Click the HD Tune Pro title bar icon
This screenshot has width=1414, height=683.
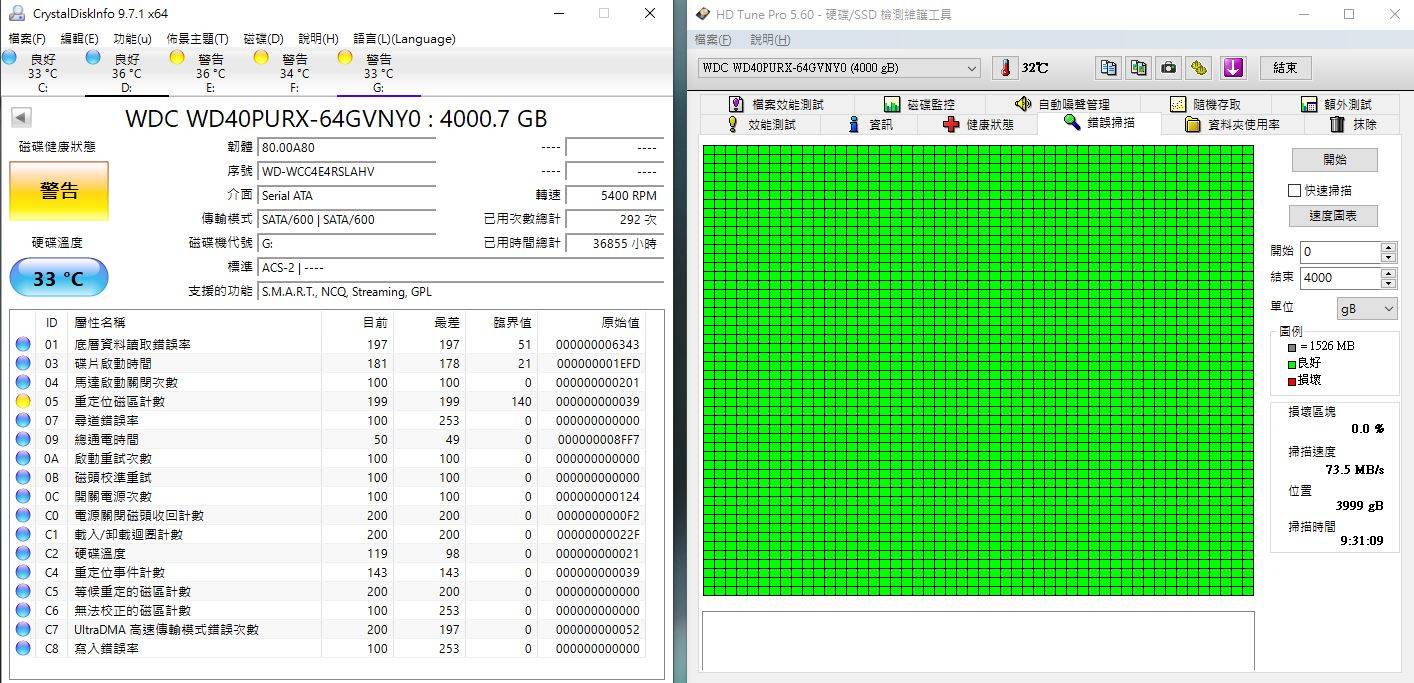(702, 15)
